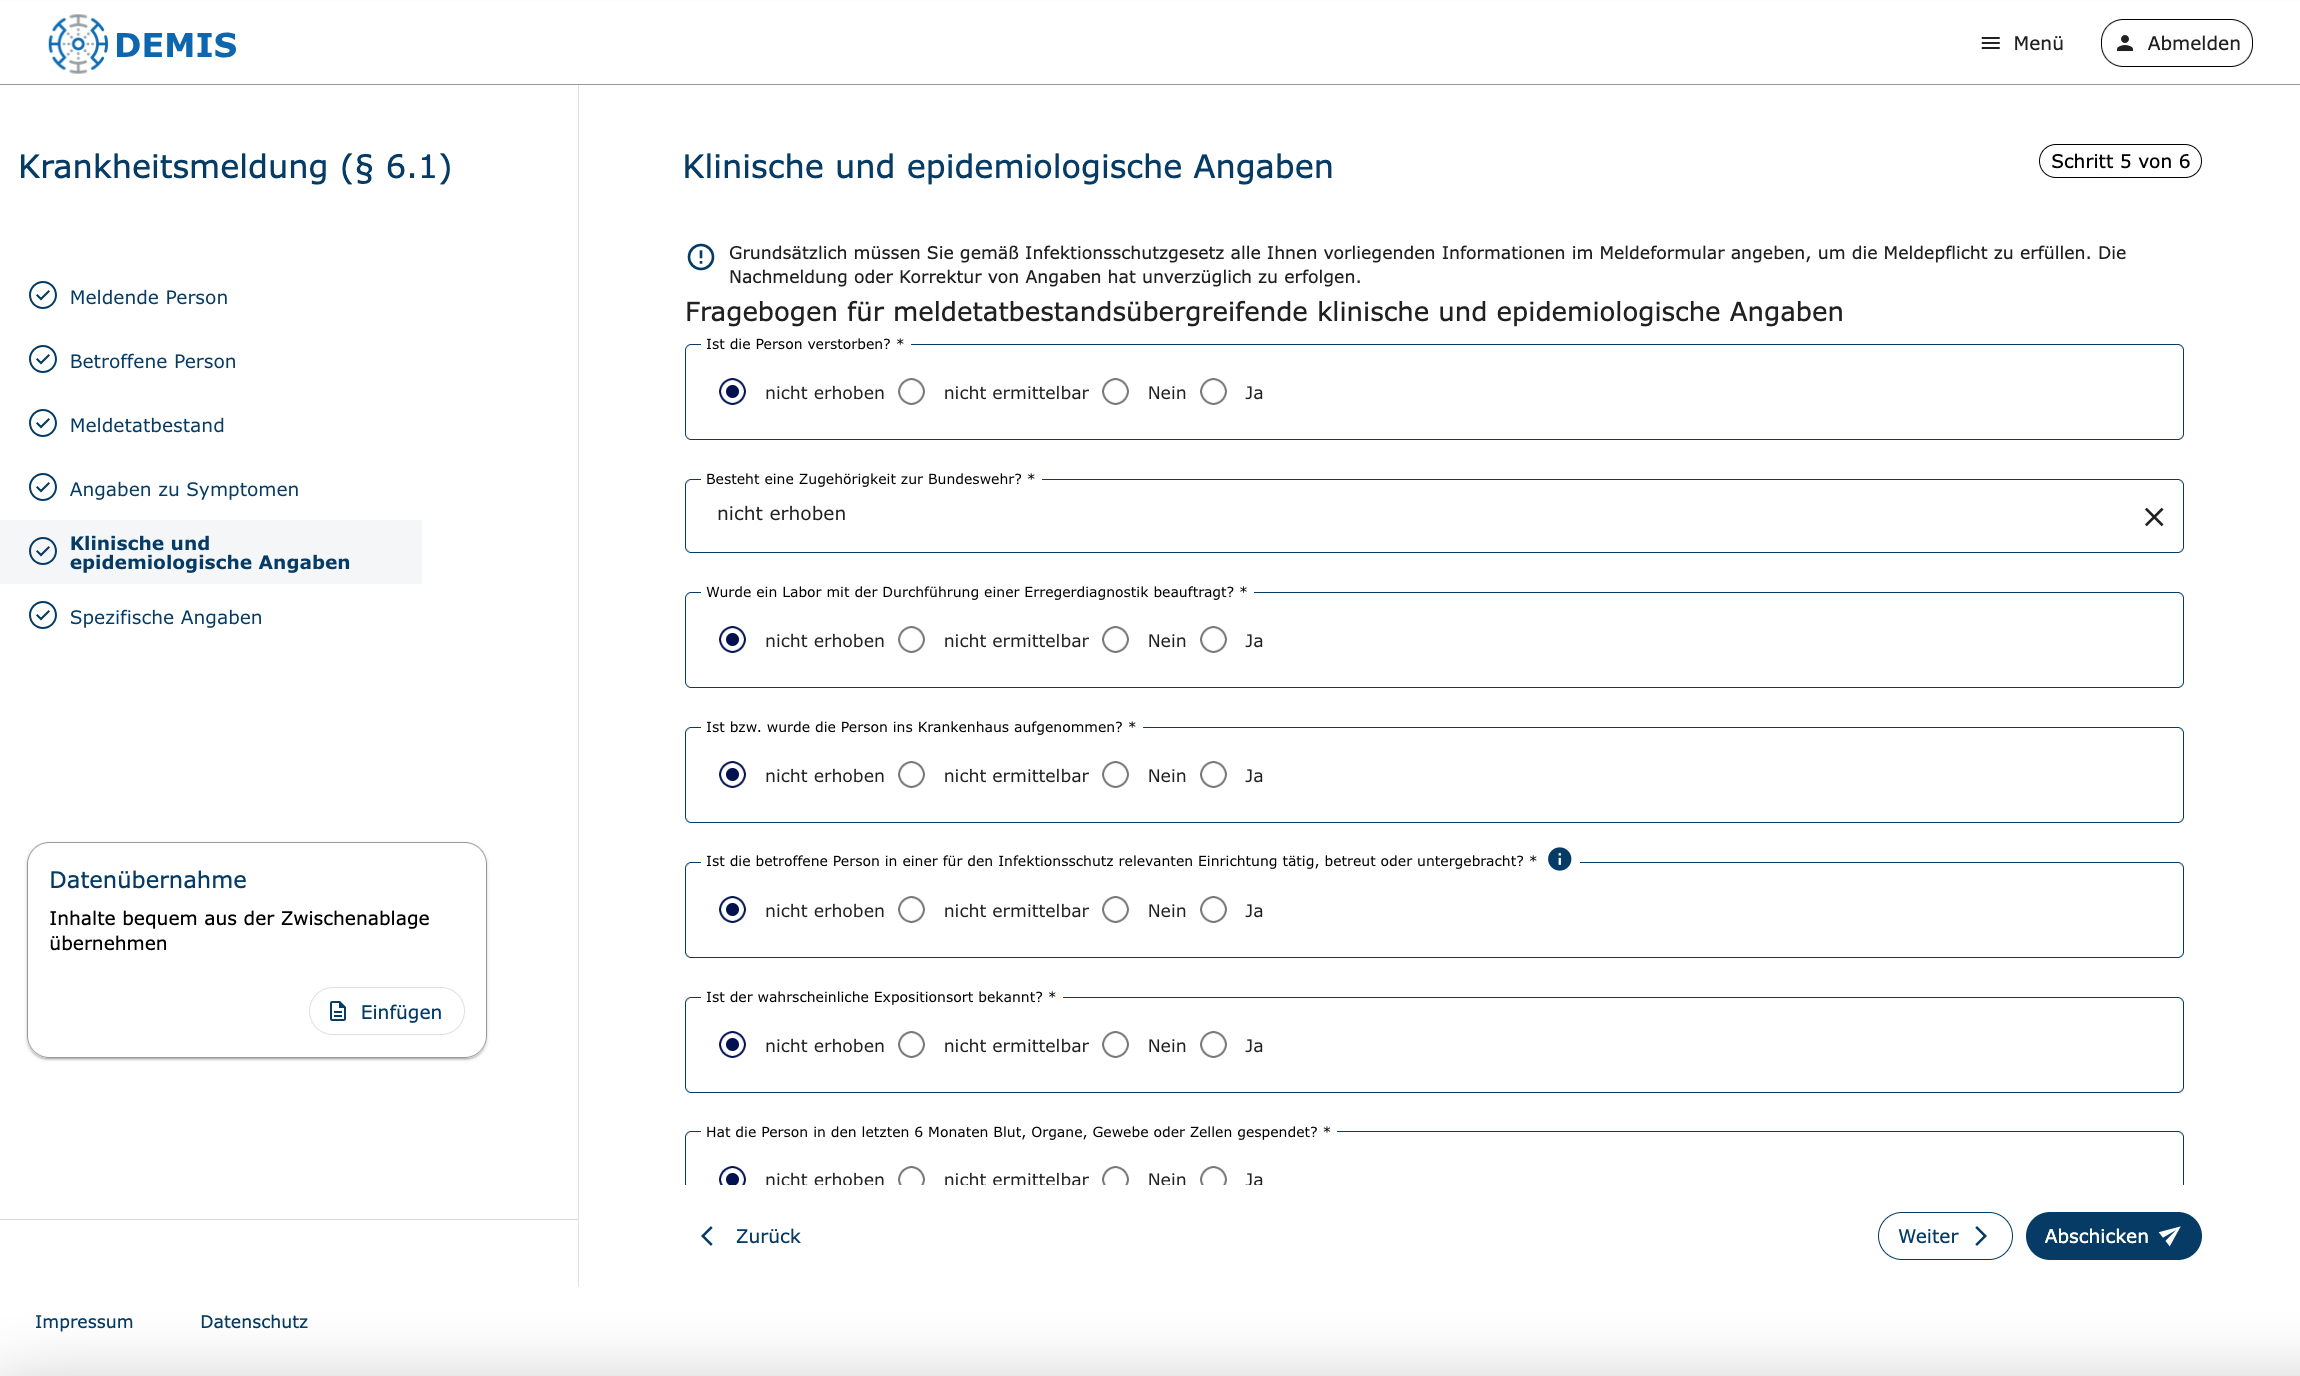Open the hamburger Menü icon
Screen dimensions: 2300x1376
1990,43
